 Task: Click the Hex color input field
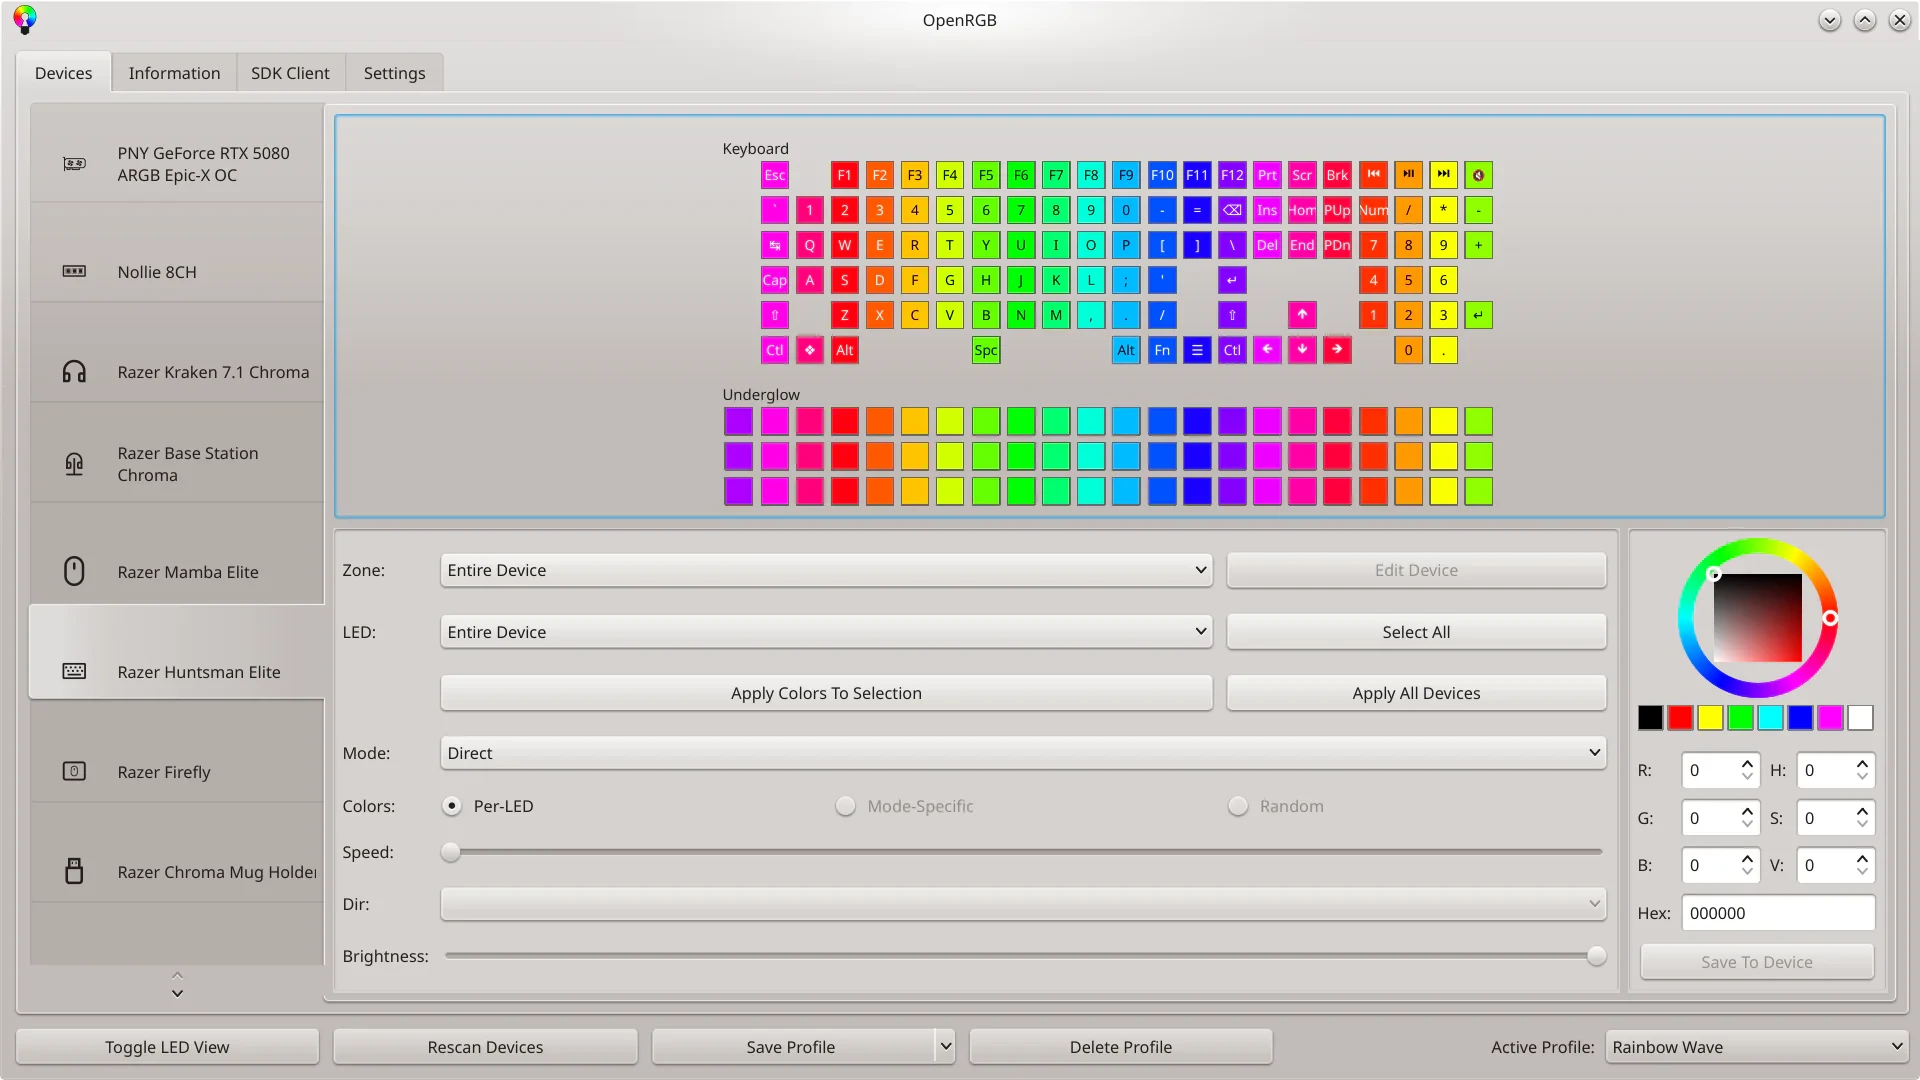click(1778, 913)
